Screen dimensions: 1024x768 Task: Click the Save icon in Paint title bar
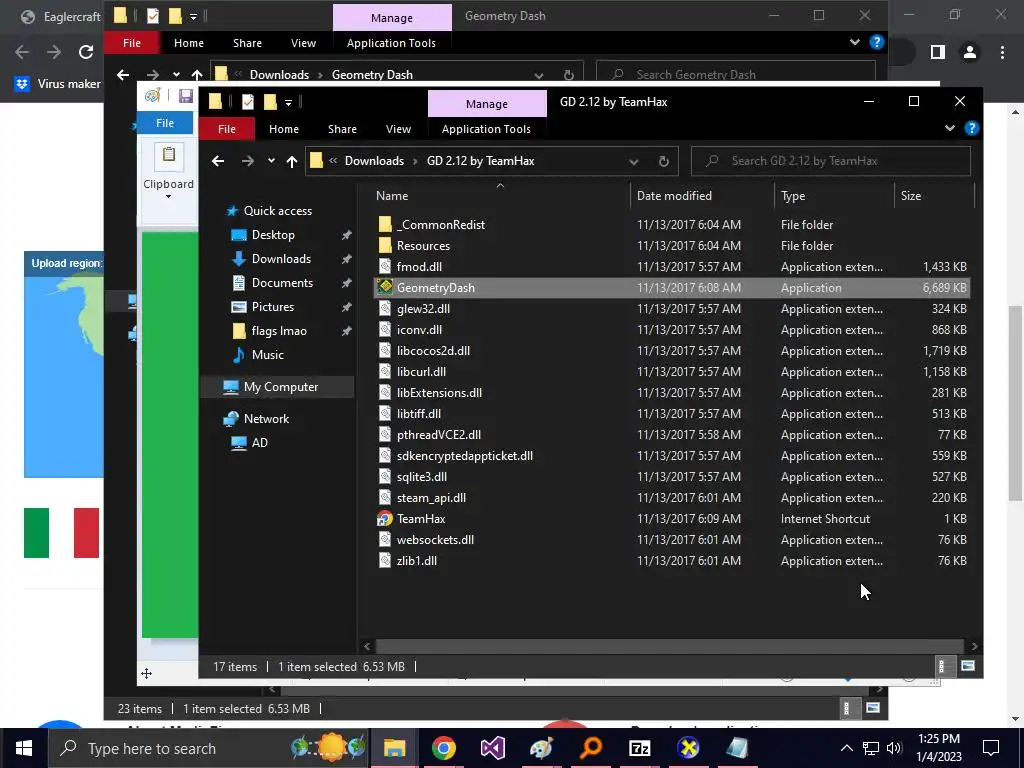click(x=185, y=97)
